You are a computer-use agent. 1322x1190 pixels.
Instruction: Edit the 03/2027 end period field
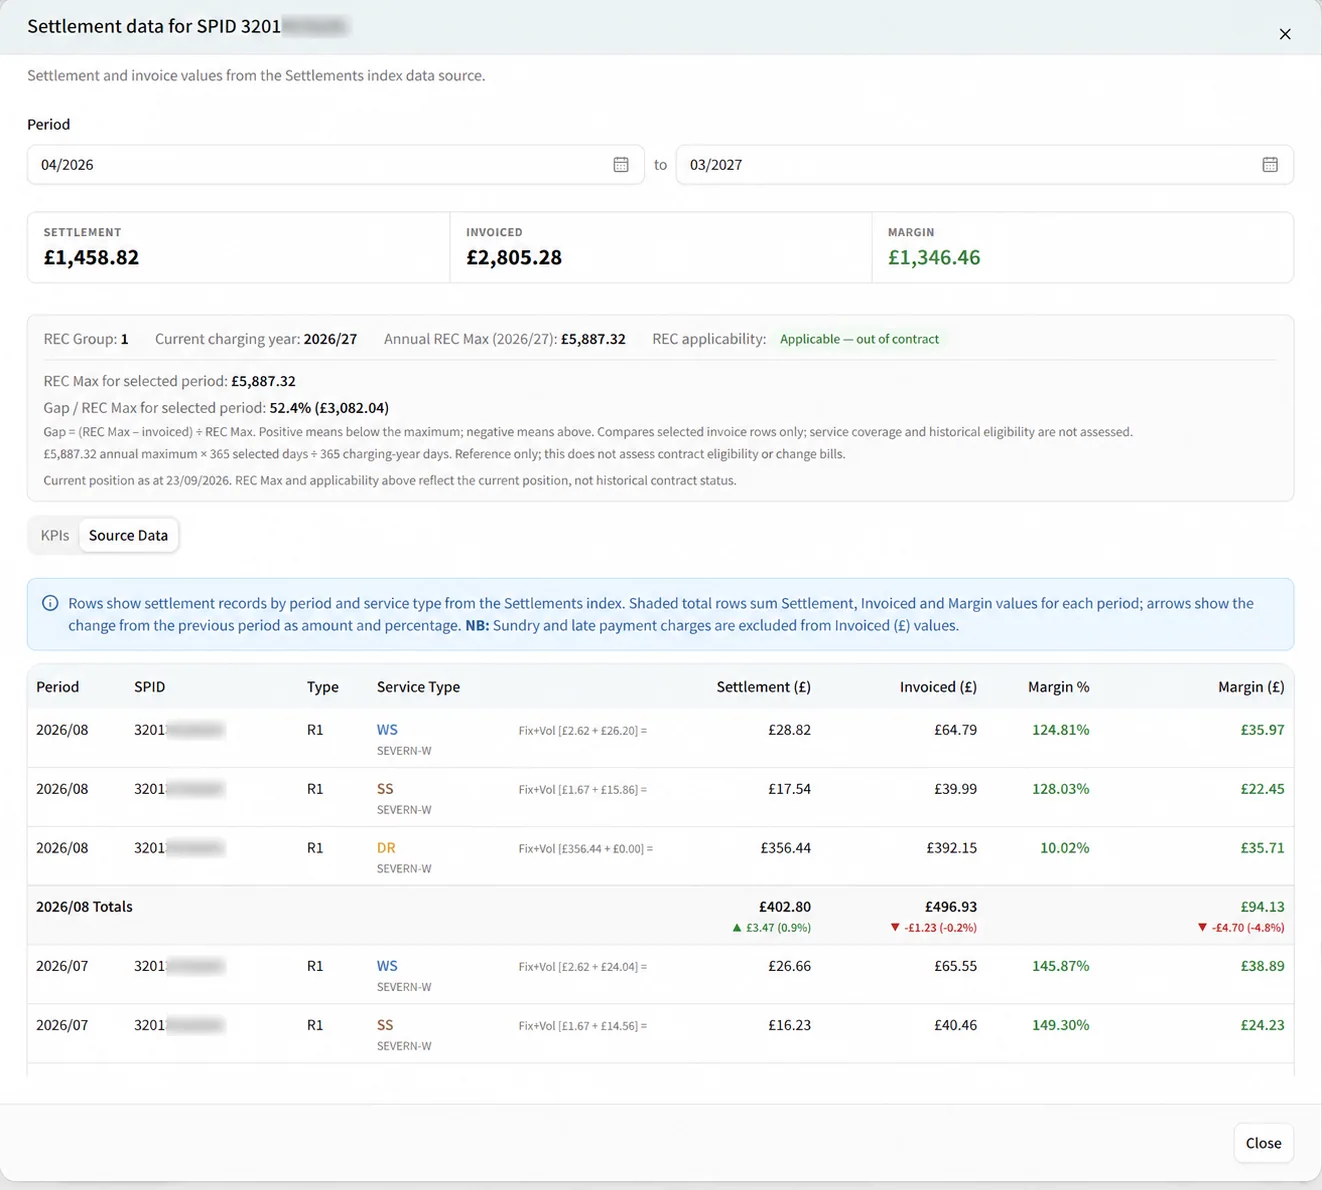coord(984,165)
